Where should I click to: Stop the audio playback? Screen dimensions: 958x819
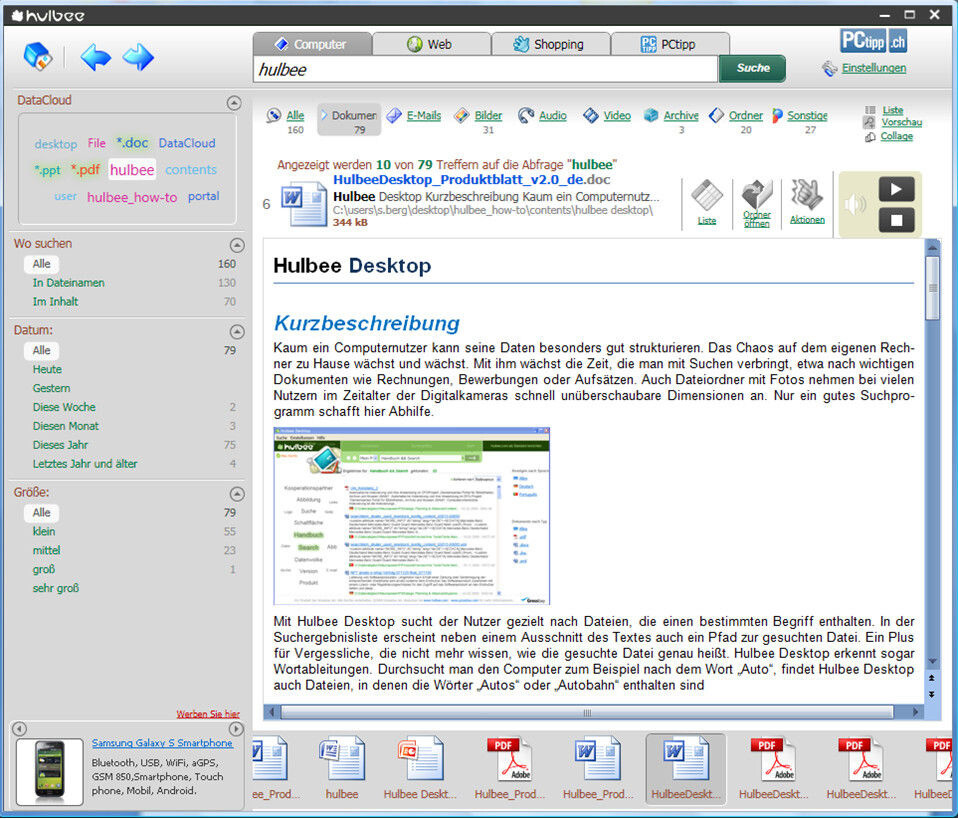tap(896, 220)
